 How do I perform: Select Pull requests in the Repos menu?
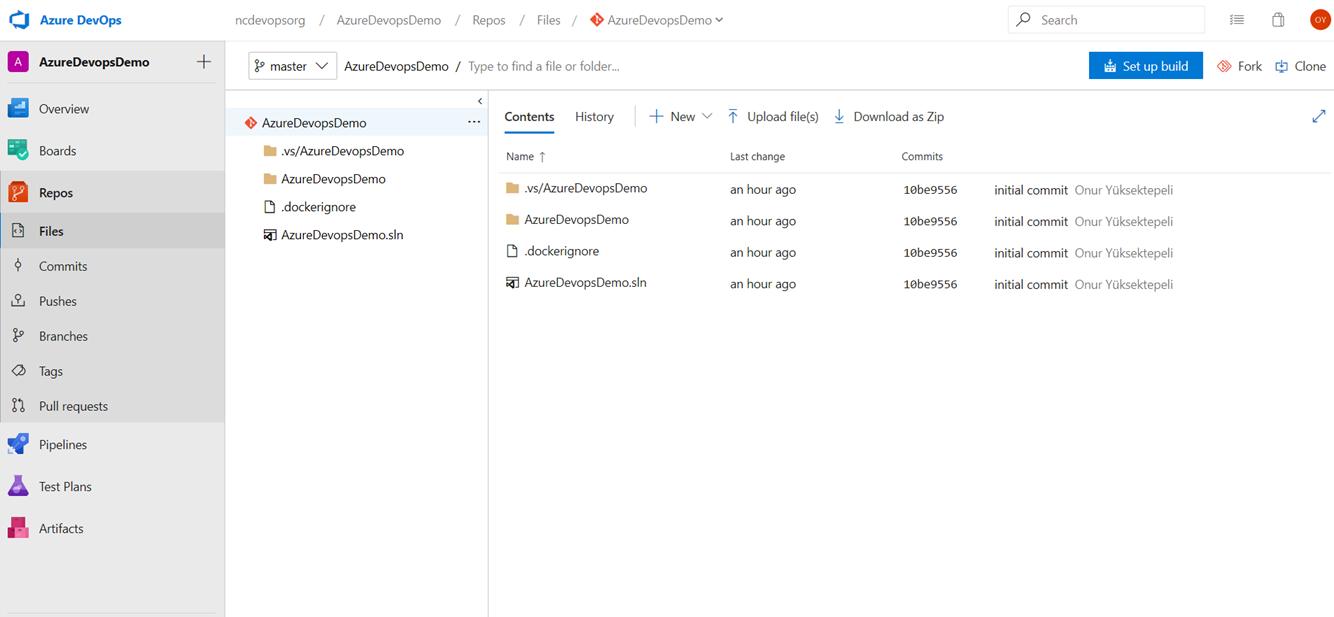coord(73,406)
